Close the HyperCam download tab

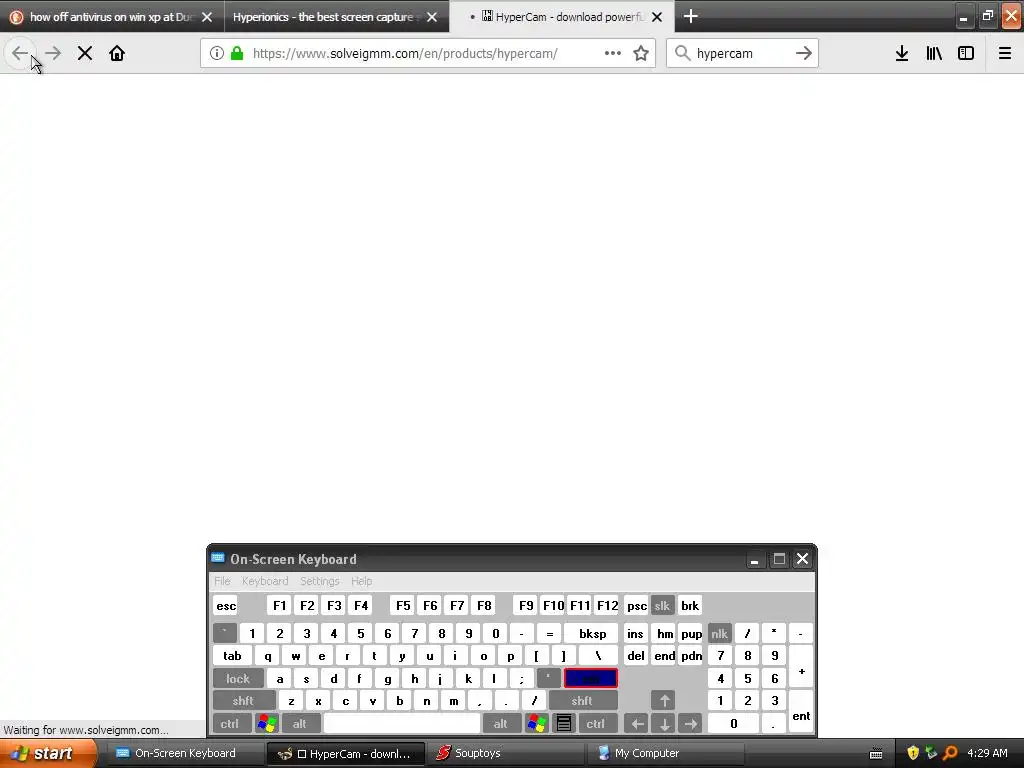657,17
